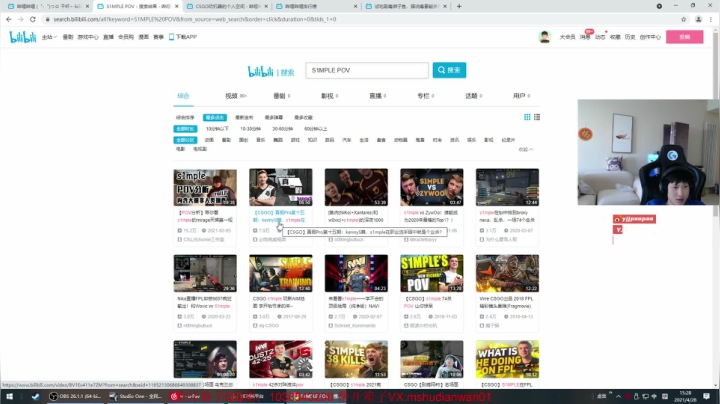The image size is (720, 404).
Task: Open CSGO 真假Pro第十五期 video title link
Action: [279, 216]
